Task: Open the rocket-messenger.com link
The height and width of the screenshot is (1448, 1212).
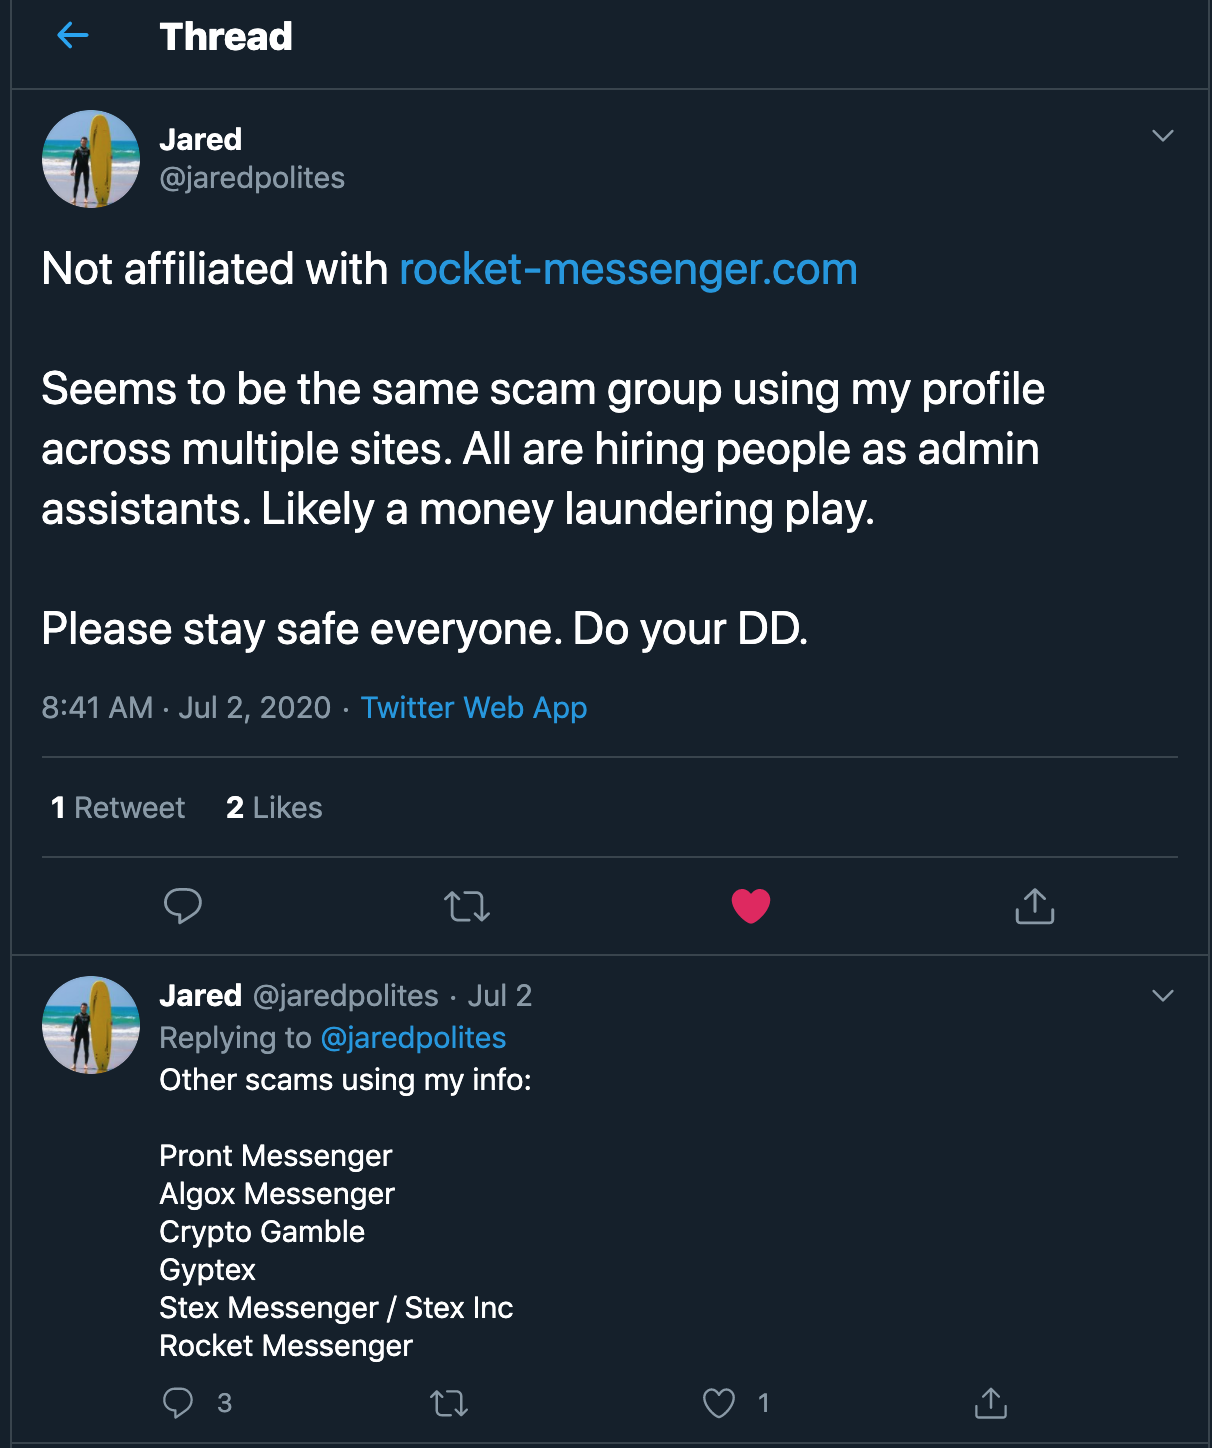Action: (x=626, y=267)
